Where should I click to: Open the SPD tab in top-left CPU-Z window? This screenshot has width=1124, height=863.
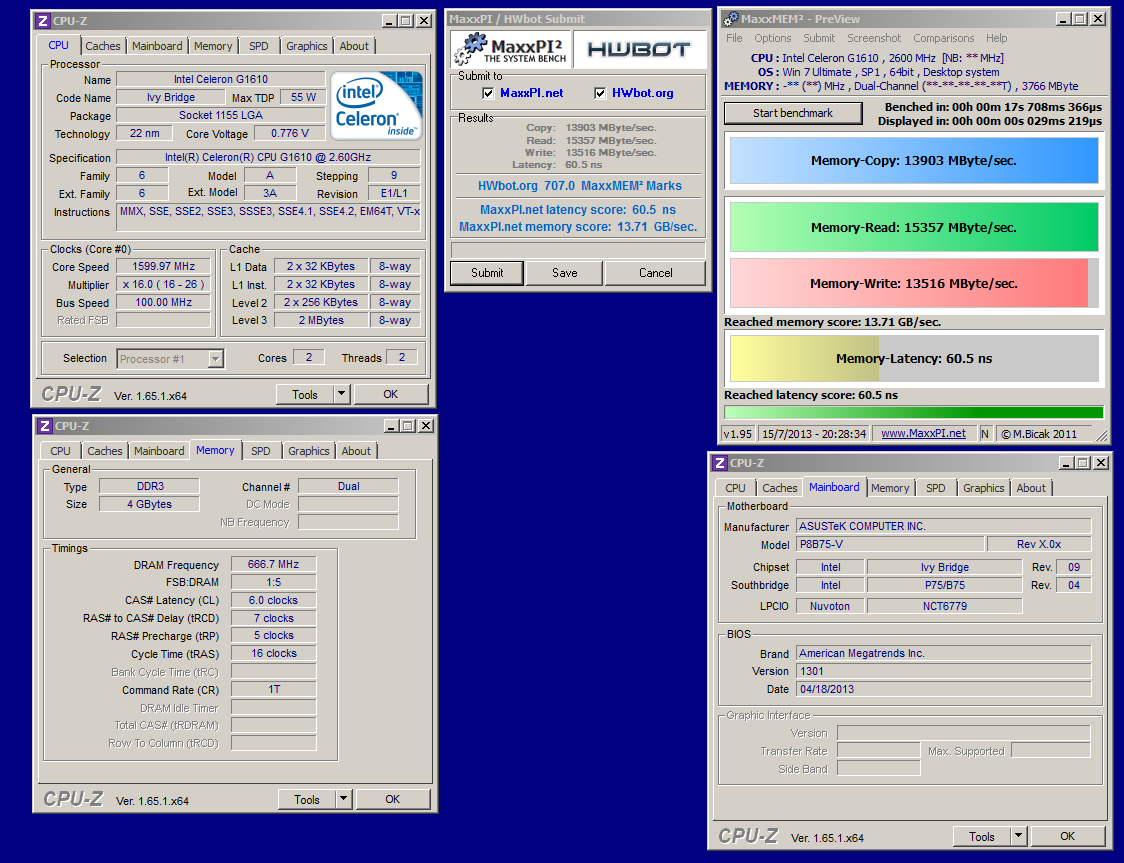click(x=259, y=46)
